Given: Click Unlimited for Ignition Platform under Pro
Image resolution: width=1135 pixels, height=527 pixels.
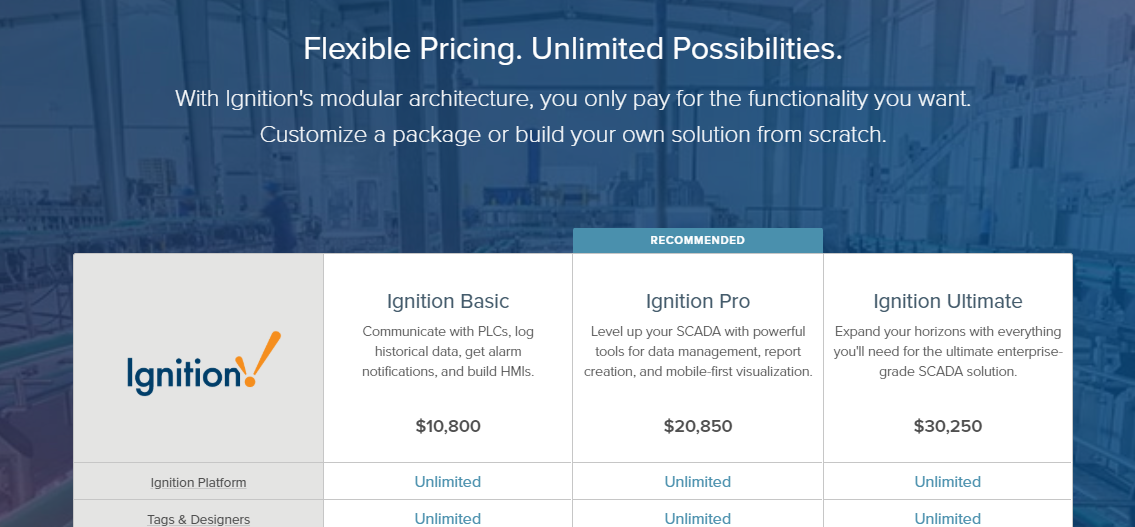Looking at the screenshot, I should click(x=698, y=482).
